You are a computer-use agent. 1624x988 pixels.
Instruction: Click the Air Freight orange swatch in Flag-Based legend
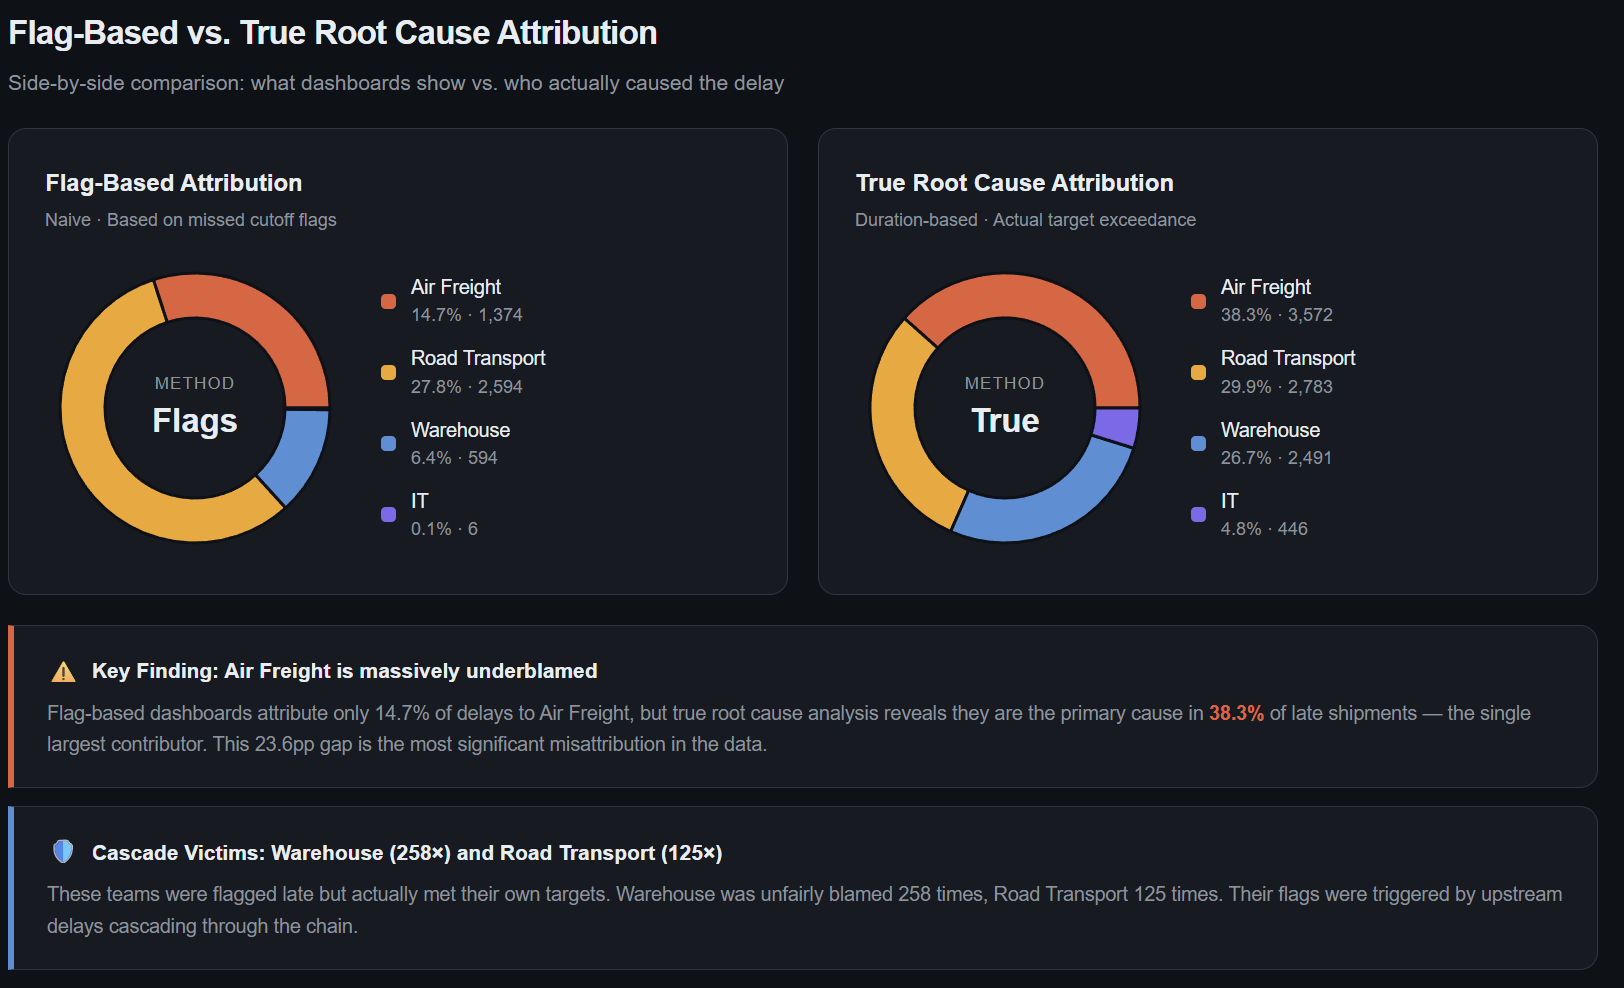pos(388,301)
